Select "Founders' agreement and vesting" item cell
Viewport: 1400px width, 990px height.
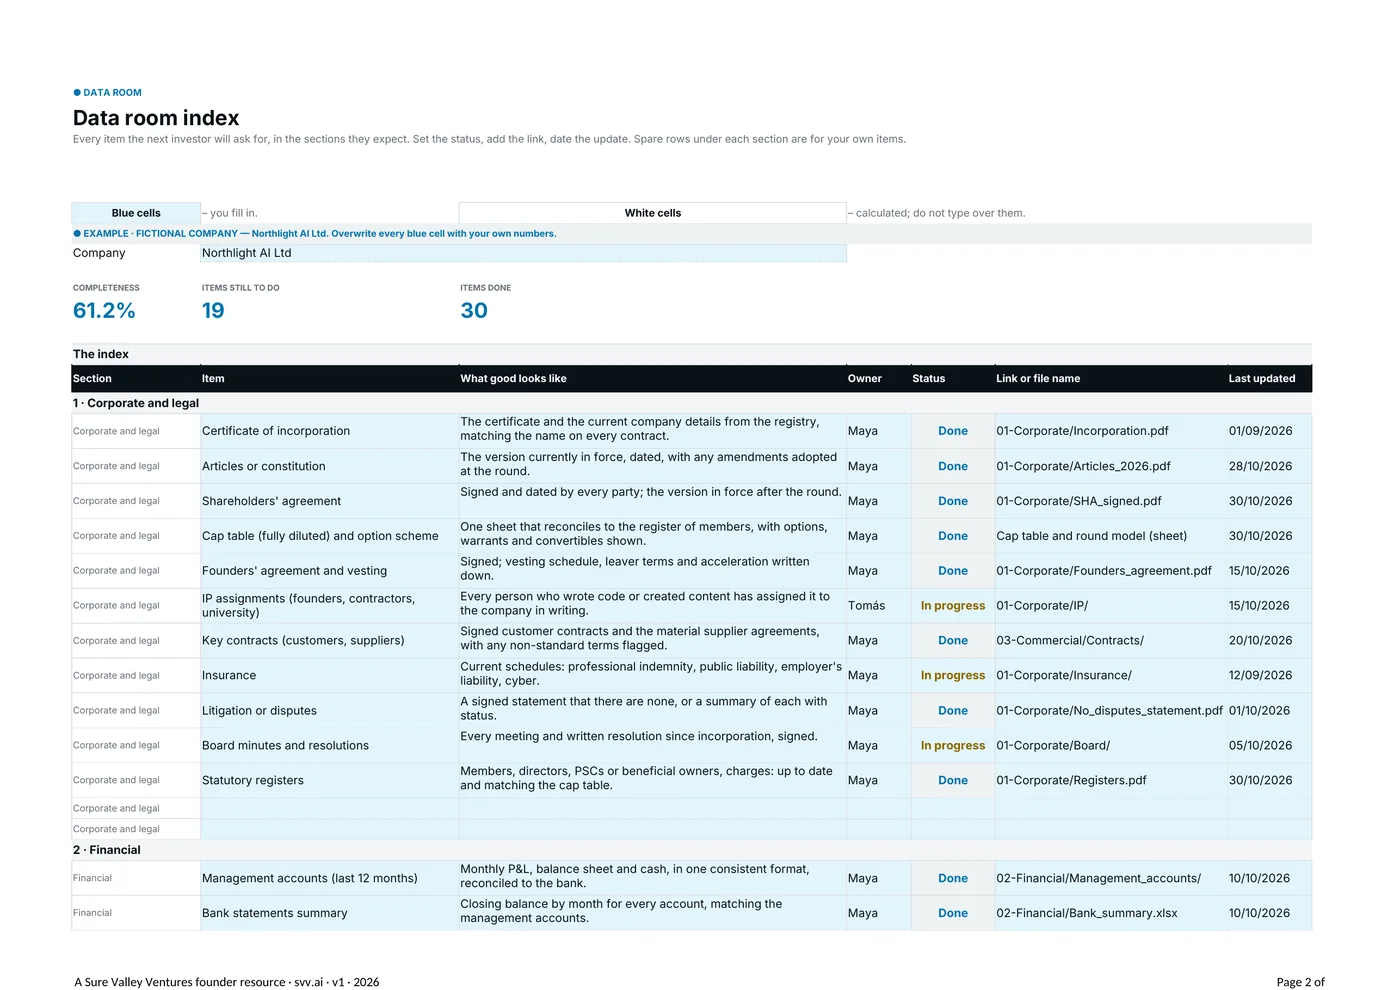pyautogui.click(x=329, y=571)
